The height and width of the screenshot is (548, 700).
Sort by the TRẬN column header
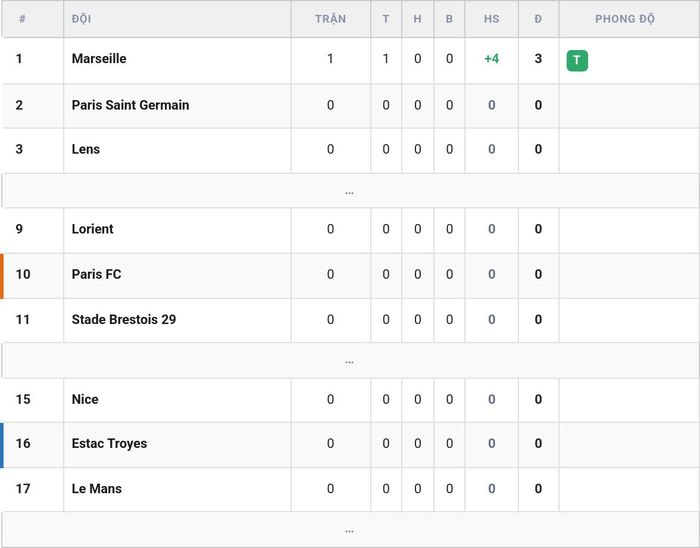pyautogui.click(x=330, y=19)
